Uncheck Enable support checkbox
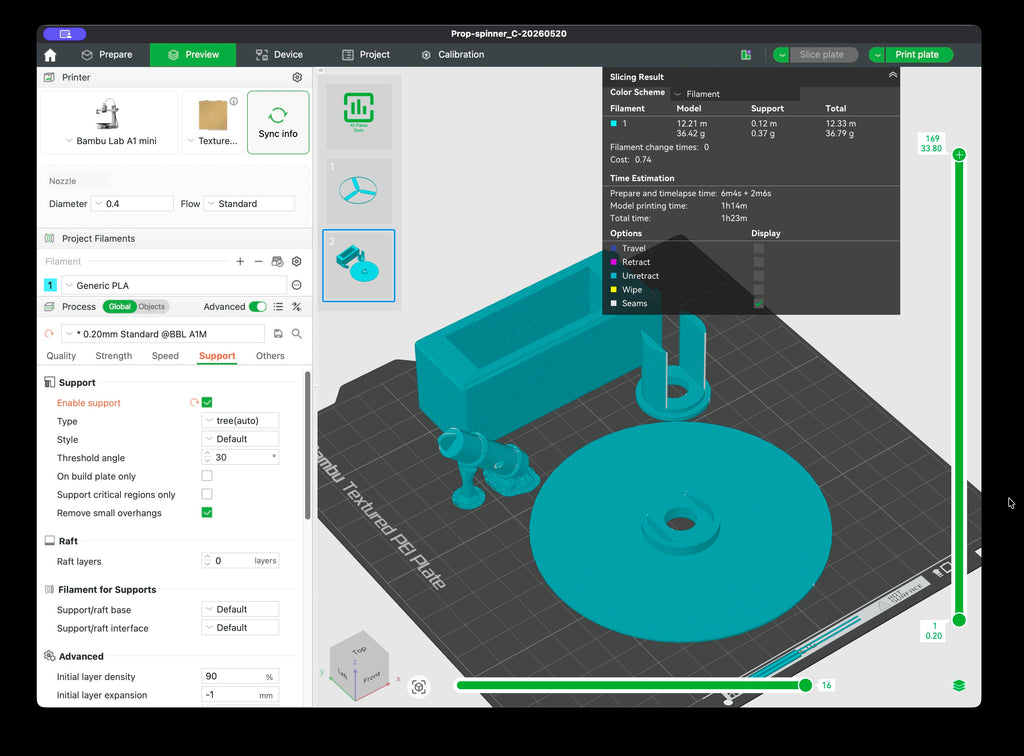 coord(207,402)
